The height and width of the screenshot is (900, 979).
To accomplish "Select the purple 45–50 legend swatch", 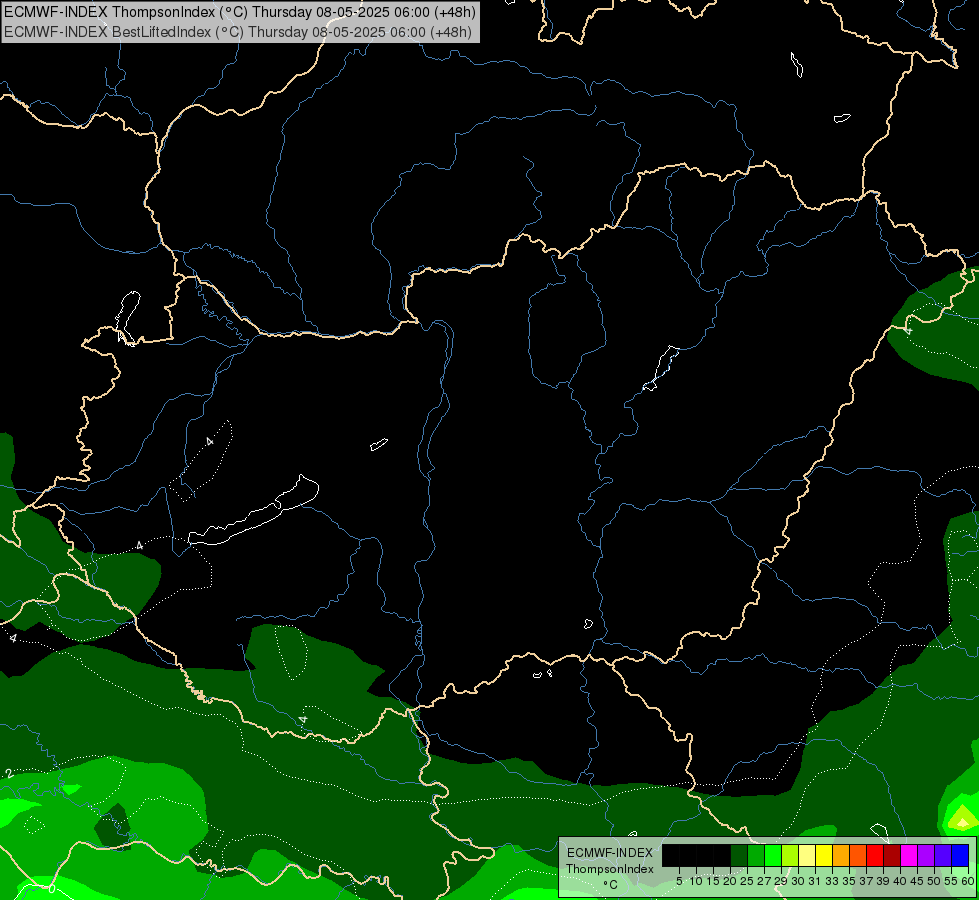I will [926, 855].
